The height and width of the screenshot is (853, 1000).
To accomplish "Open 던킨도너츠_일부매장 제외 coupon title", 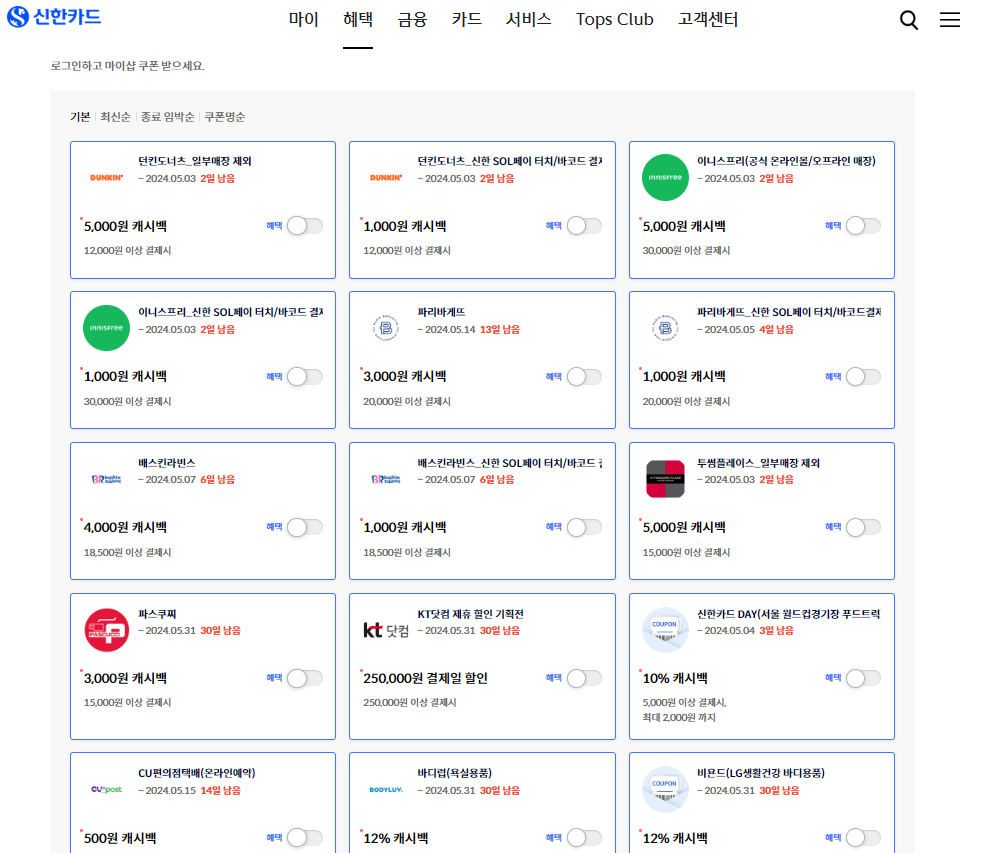I will point(195,161).
